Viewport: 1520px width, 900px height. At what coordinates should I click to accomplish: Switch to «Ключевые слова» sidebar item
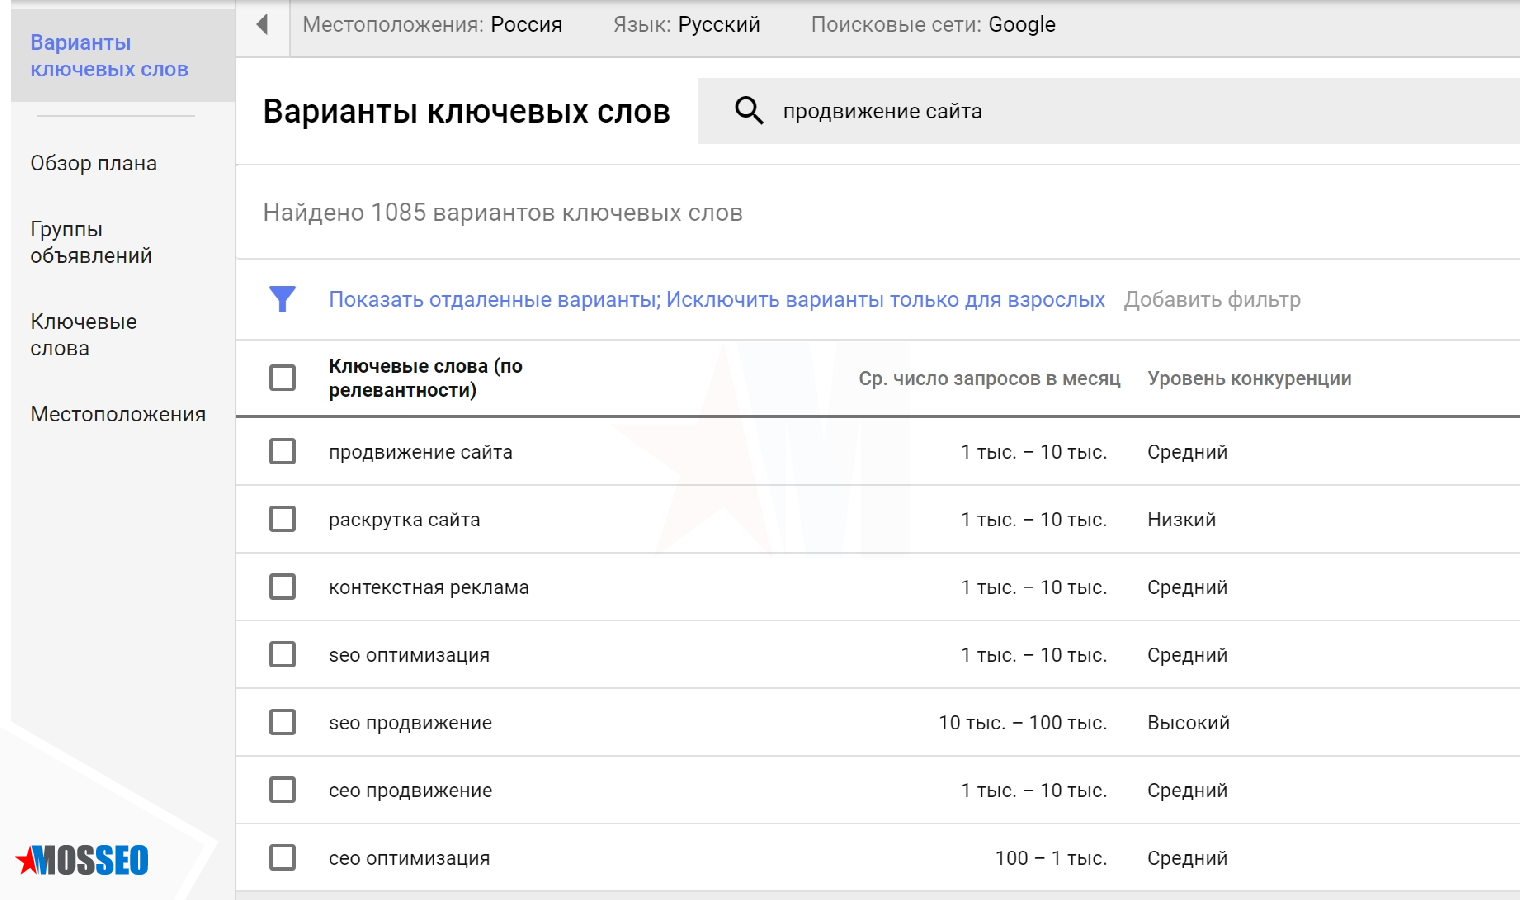click(x=84, y=334)
